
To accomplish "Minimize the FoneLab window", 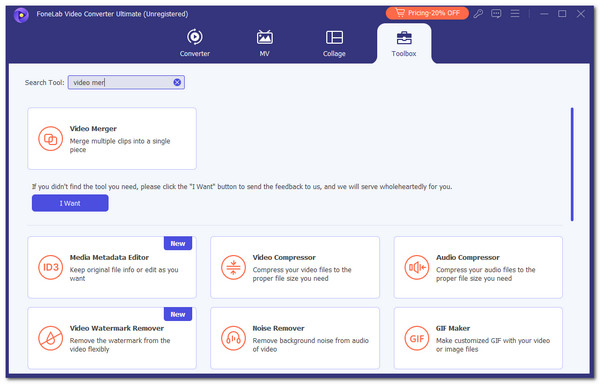I will tap(544, 14).
